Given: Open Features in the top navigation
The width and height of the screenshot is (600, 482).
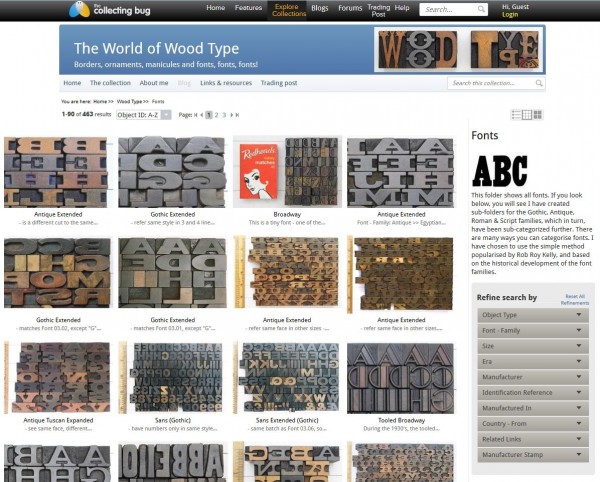Looking at the screenshot, I should point(248,8).
